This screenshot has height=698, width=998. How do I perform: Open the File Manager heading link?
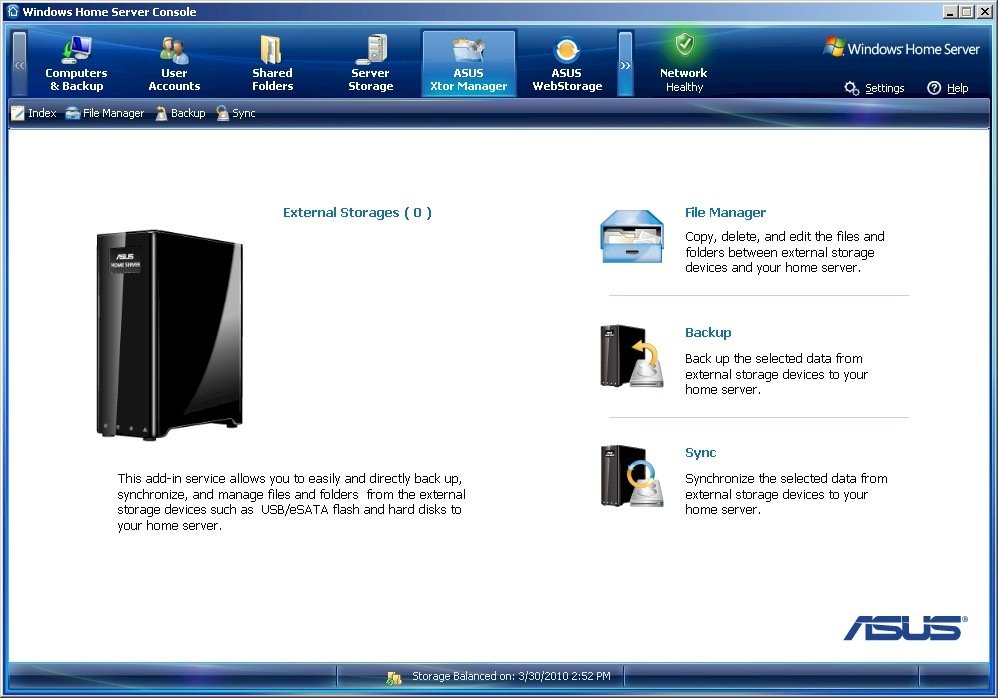(x=725, y=213)
